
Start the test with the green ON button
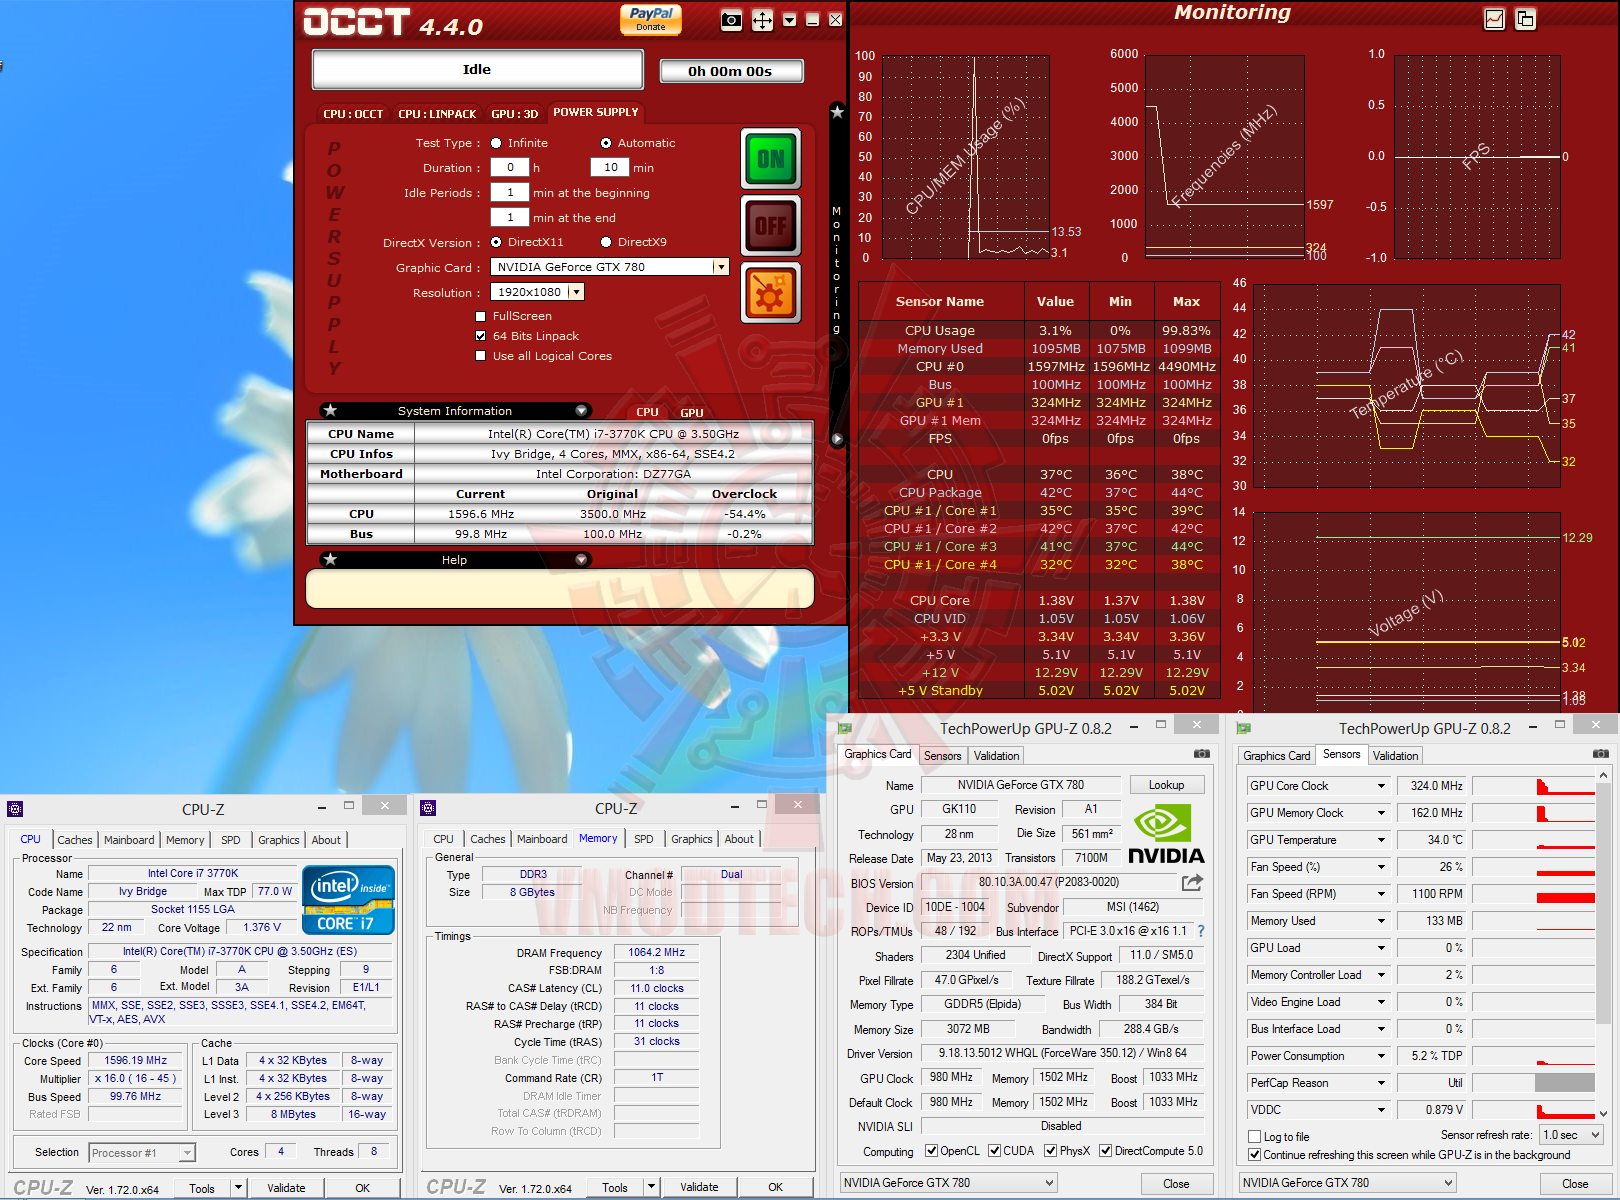pyautogui.click(x=771, y=159)
